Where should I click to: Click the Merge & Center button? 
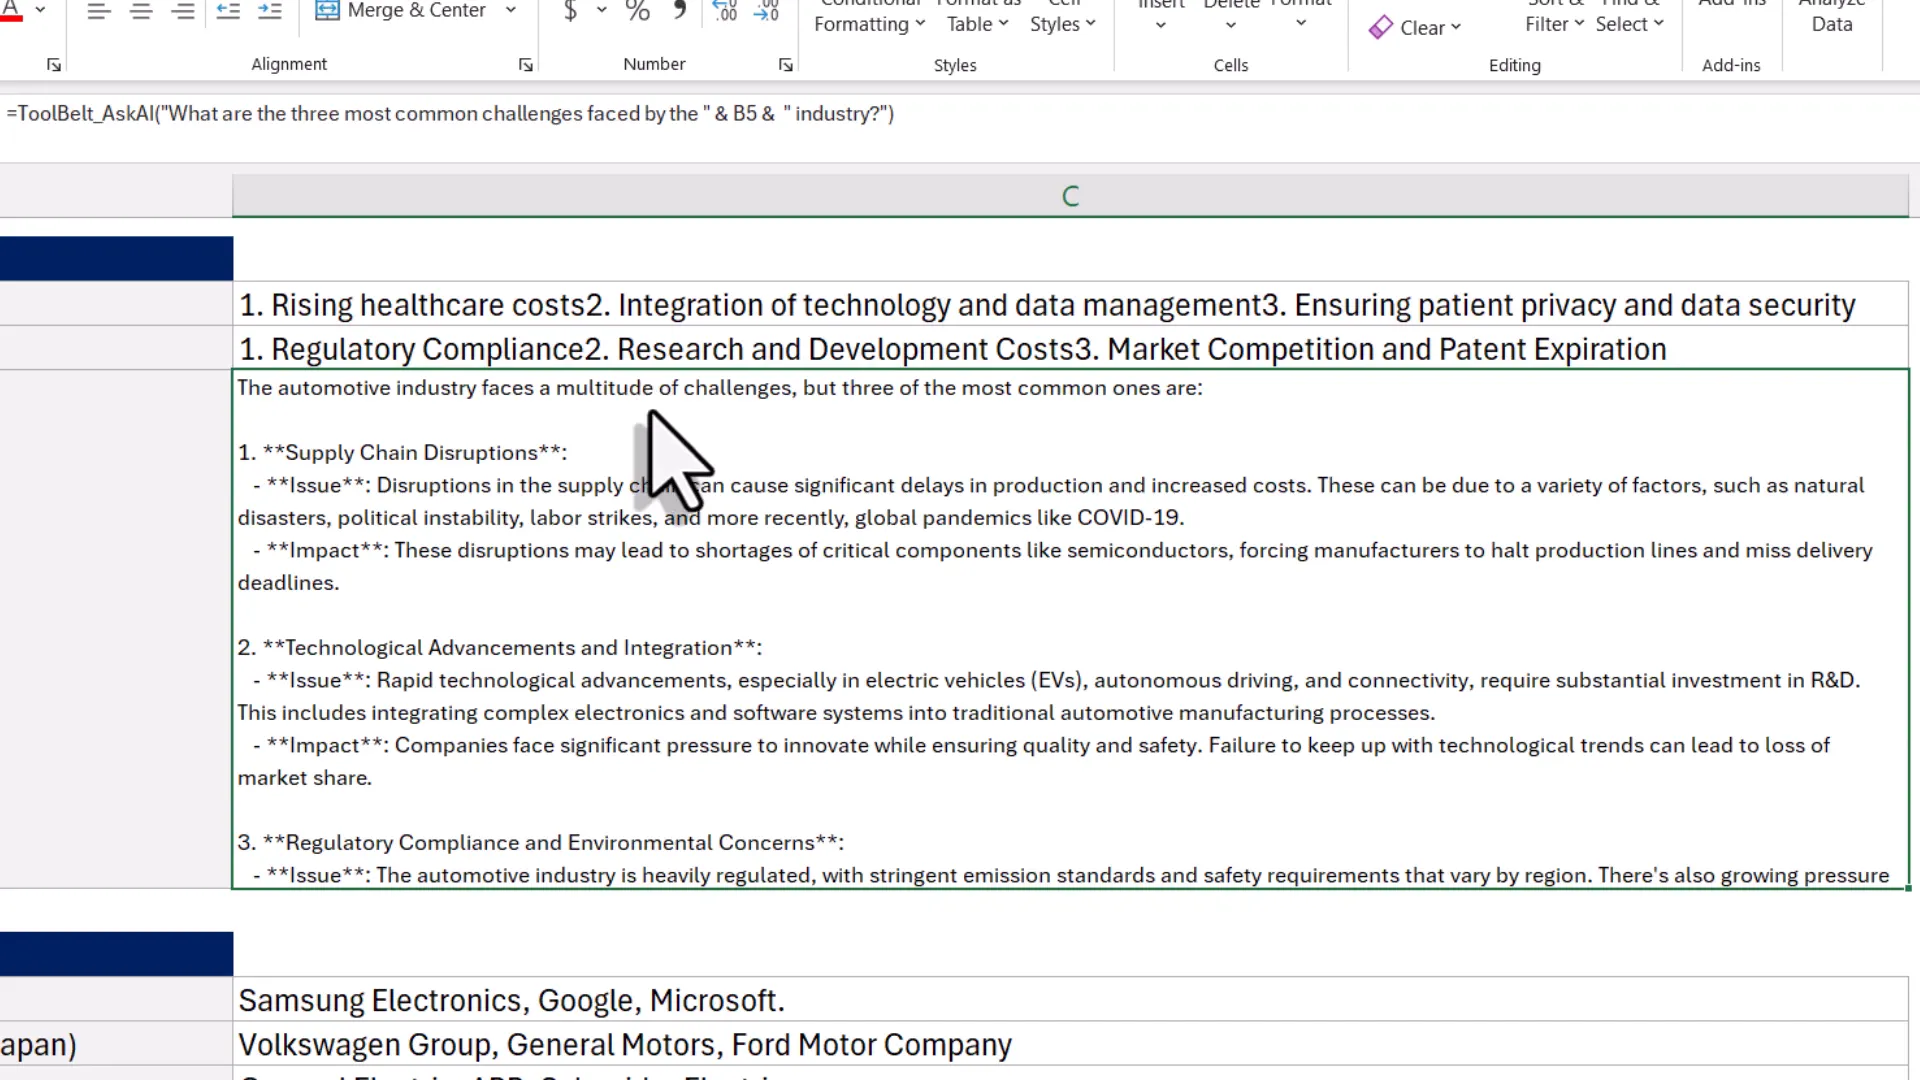point(402,11)
